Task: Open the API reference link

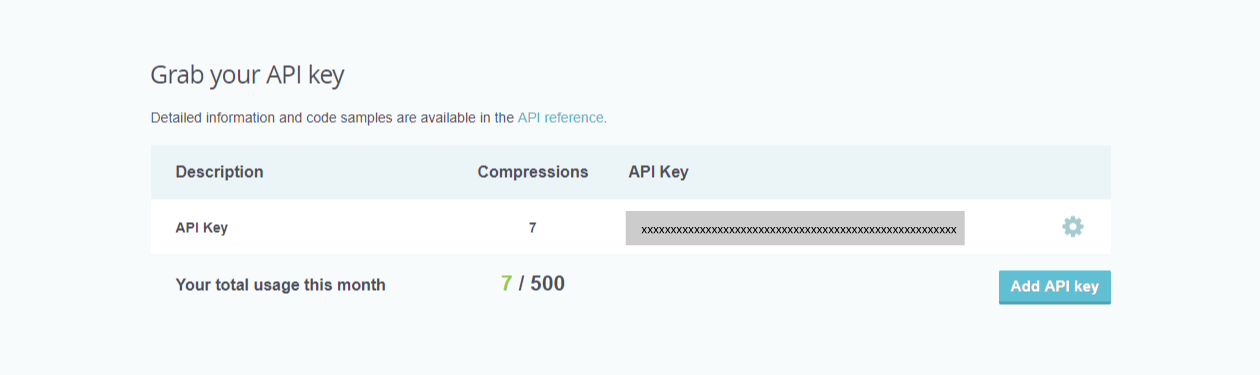Action: pos(560,117)
